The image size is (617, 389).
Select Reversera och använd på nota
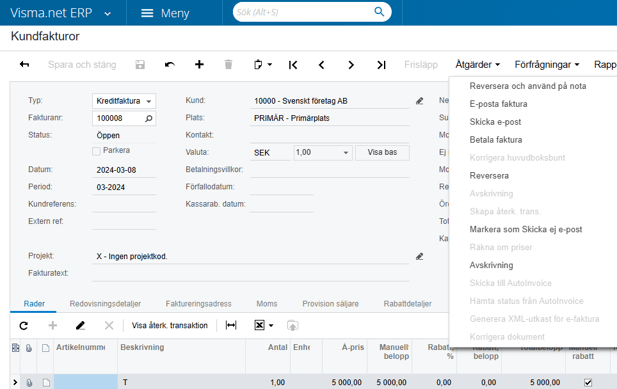tap(528, 86)
